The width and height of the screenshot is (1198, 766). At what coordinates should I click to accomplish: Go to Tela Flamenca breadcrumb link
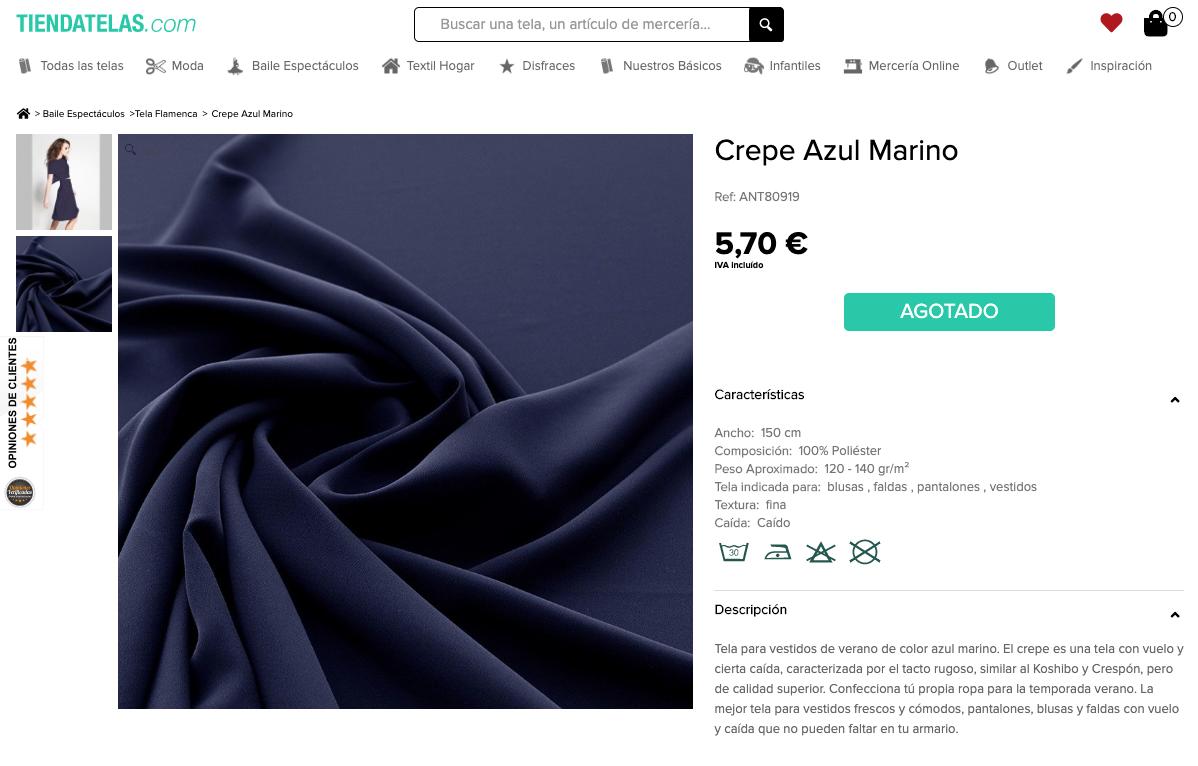(166, 114)
